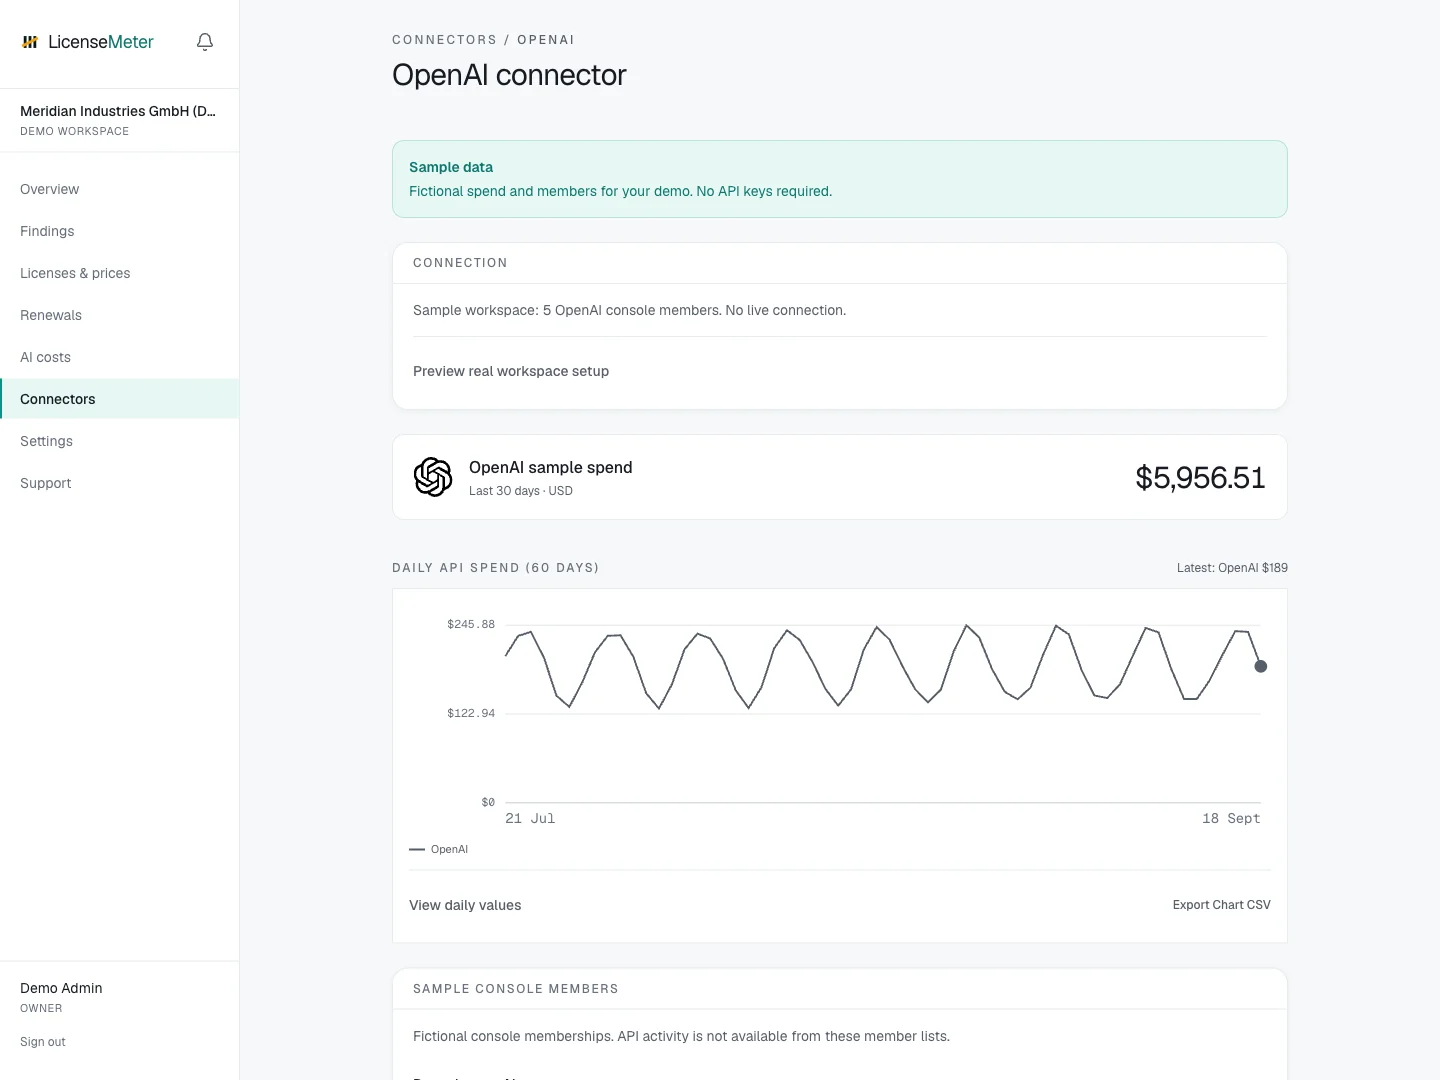The width and height of the screenshot is (1440, 1080).
Task: Select Connectors in the sidebar
Action: pos(120,399)
